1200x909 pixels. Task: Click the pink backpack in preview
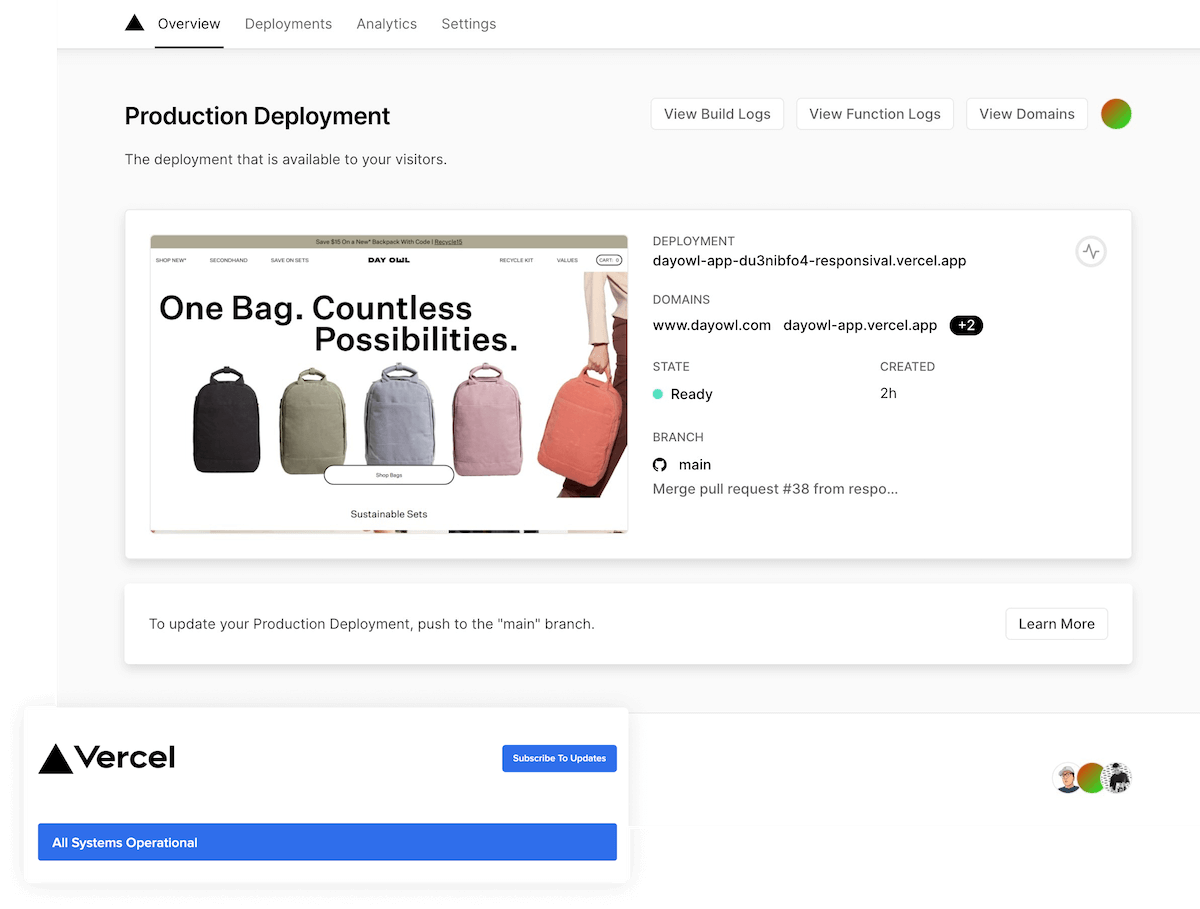click(x=487, y=420)
